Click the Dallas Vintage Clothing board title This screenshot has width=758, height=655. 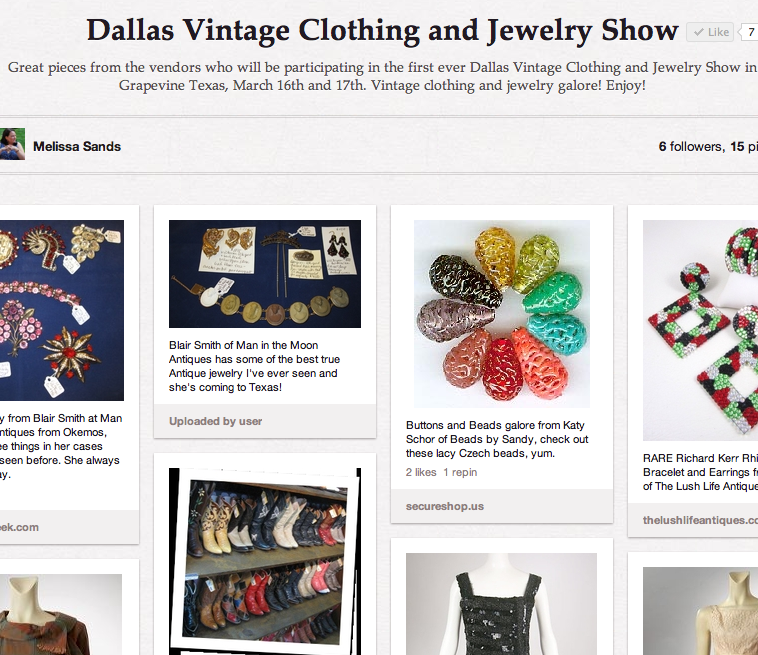[382, 30]
